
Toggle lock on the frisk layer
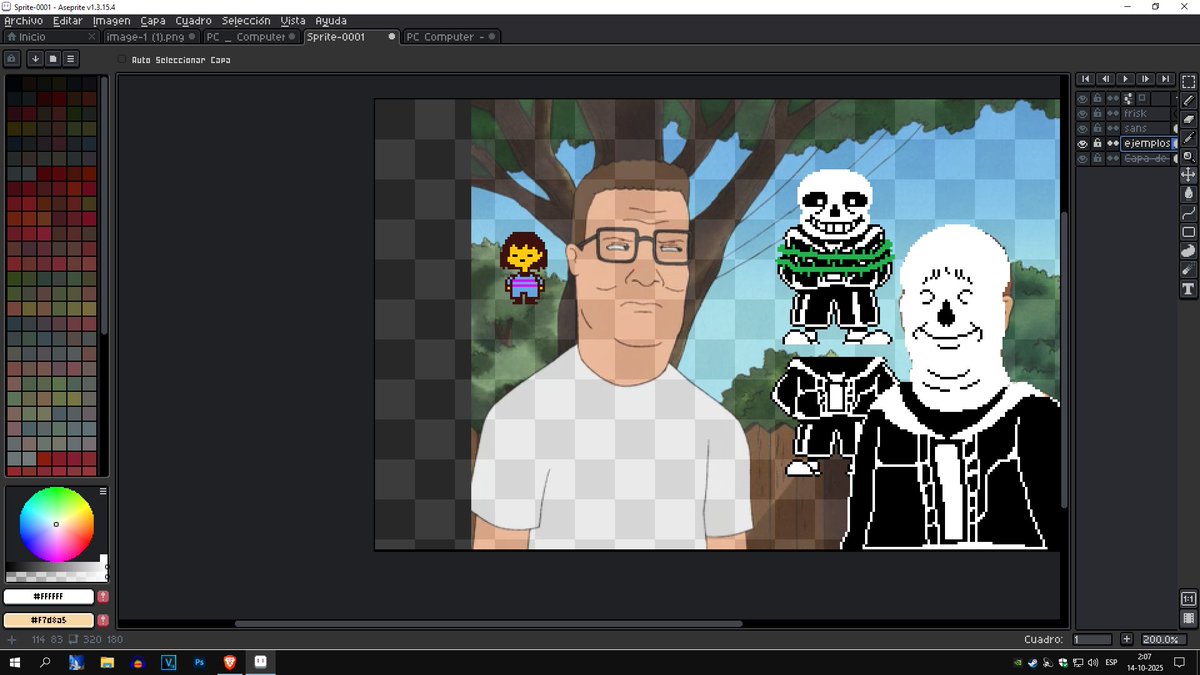coord(1098,114)
